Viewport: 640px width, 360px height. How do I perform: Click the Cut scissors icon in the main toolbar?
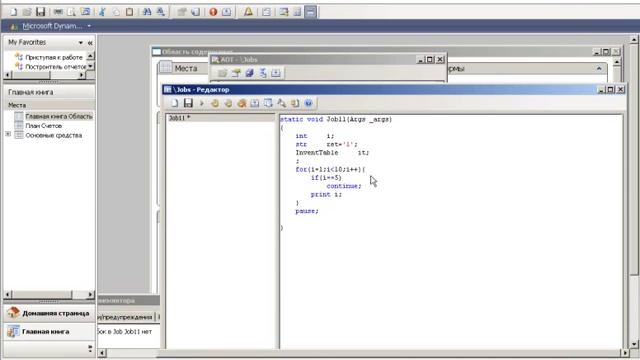(102, 12)
